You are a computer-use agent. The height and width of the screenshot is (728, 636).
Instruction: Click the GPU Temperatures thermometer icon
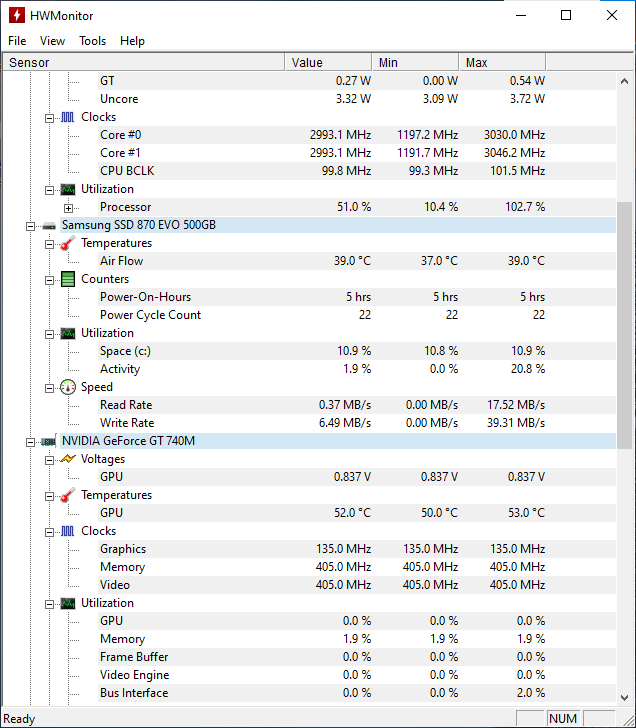[x=68, y=495]
